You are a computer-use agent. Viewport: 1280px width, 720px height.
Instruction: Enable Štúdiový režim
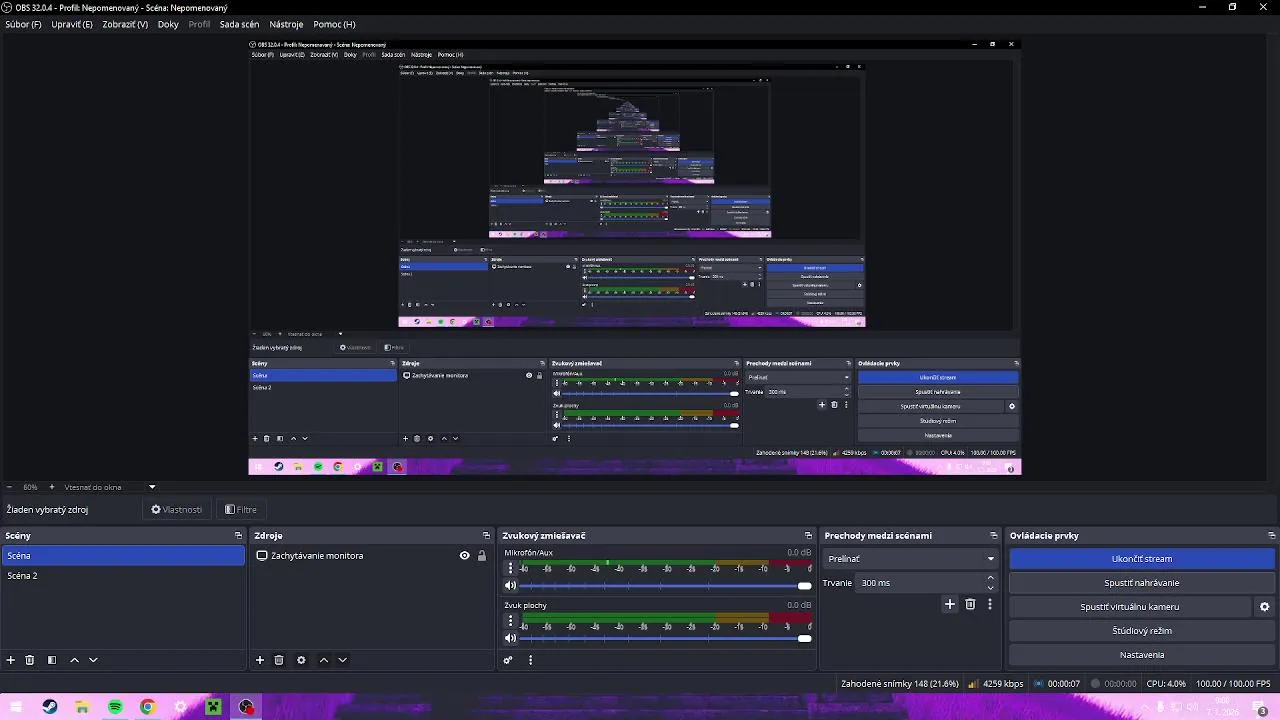[x=1142, y=631]
